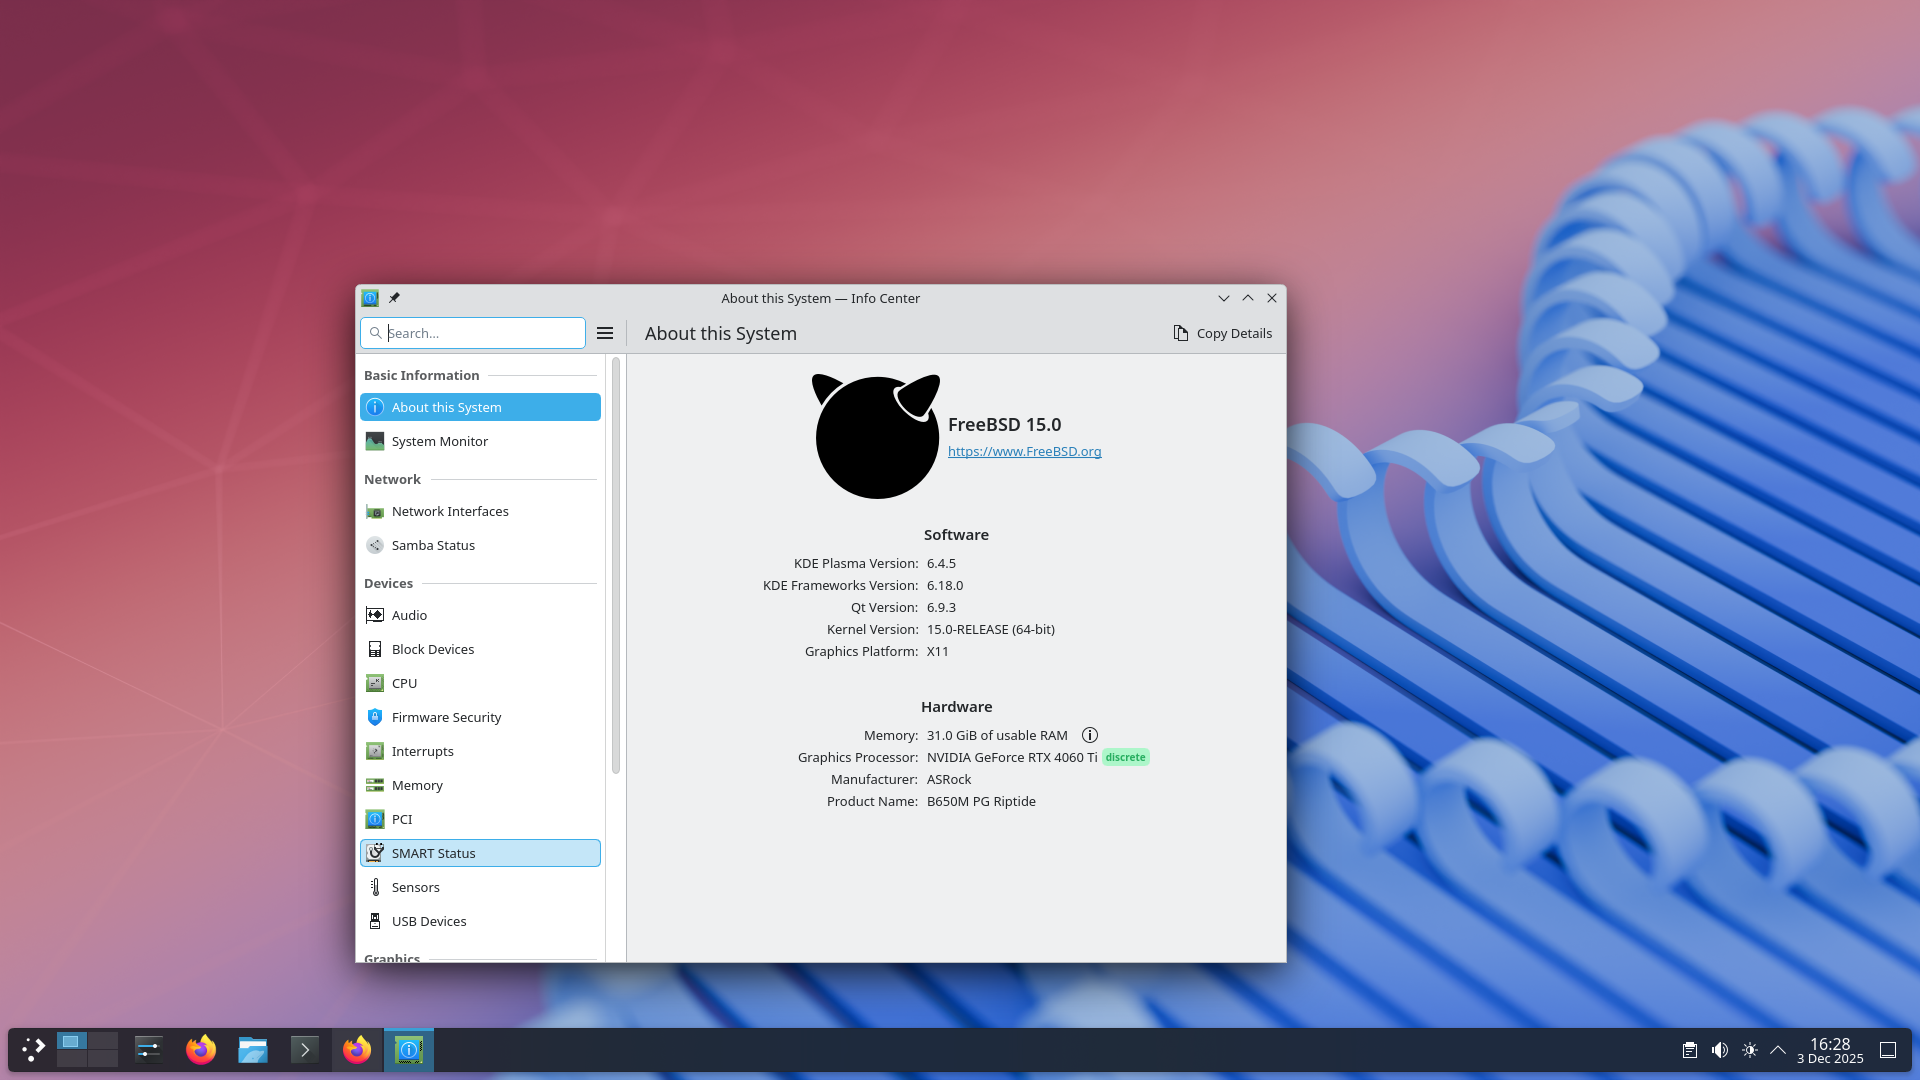Expand hidden system tray icons arrow
This screenshot has height=1080, width=1920.
pos(1778,1050)
